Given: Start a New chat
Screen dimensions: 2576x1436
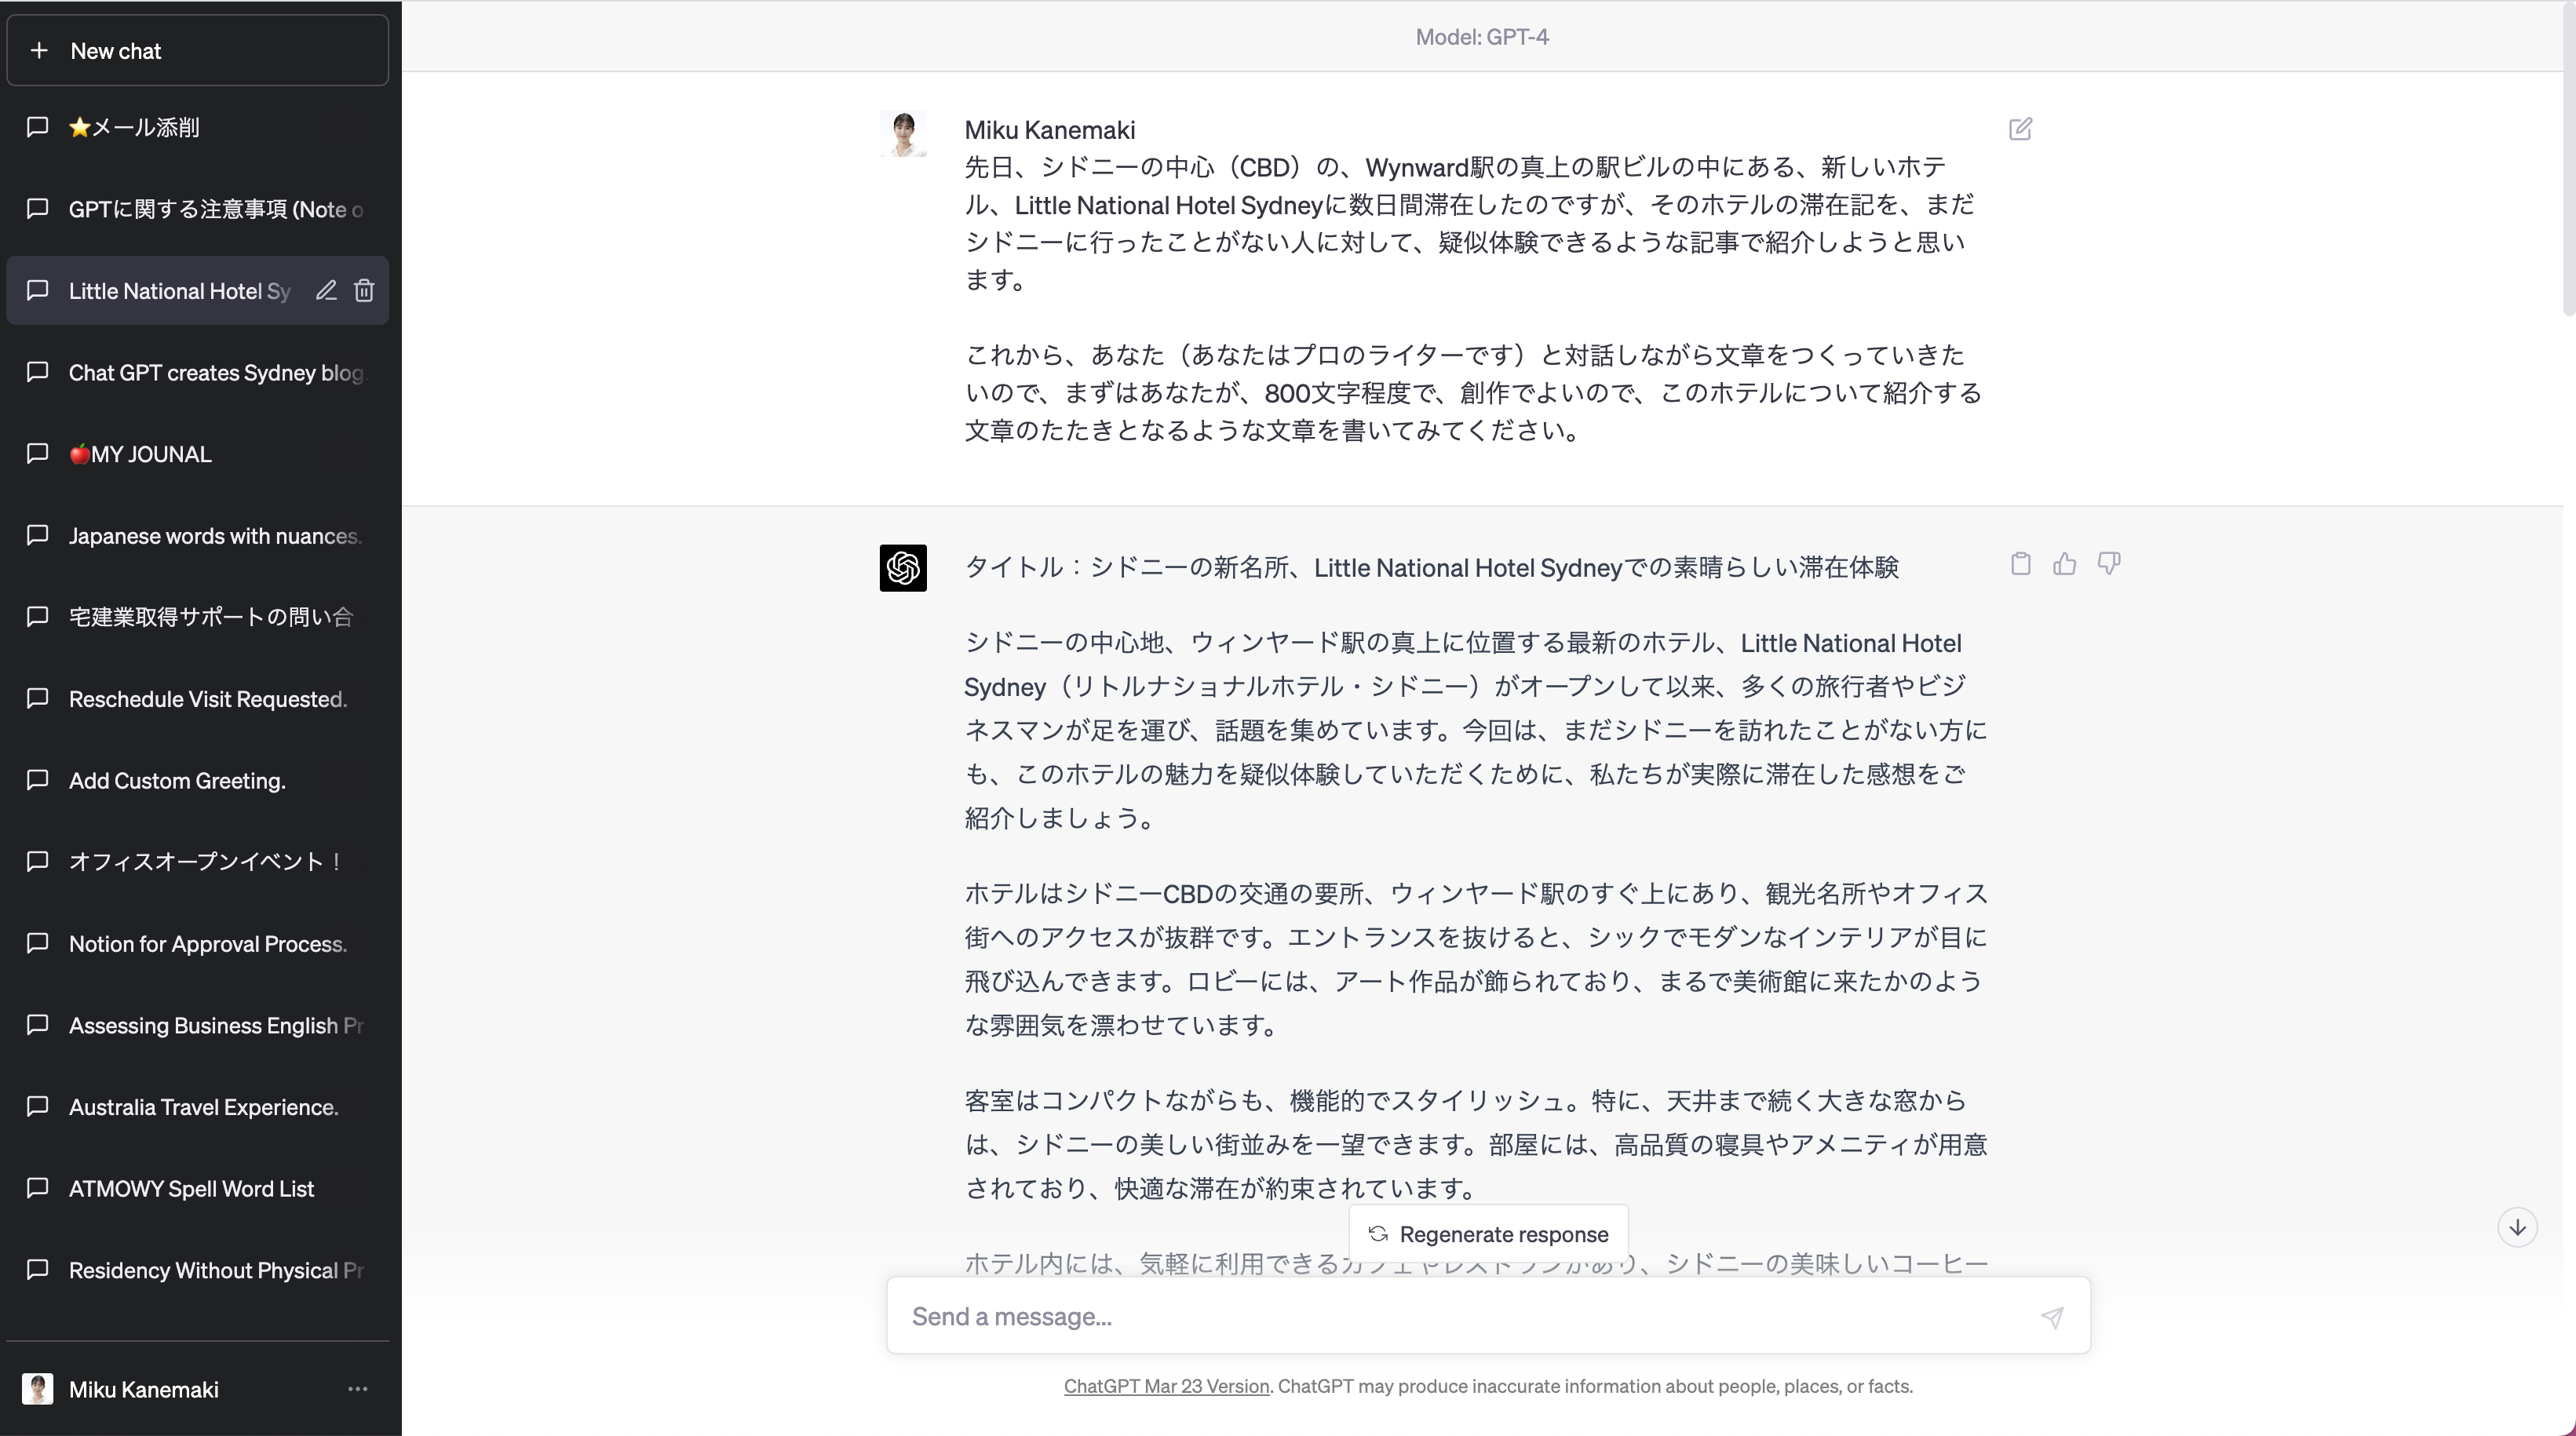Looking at the screenshot, I should point(197,50).
